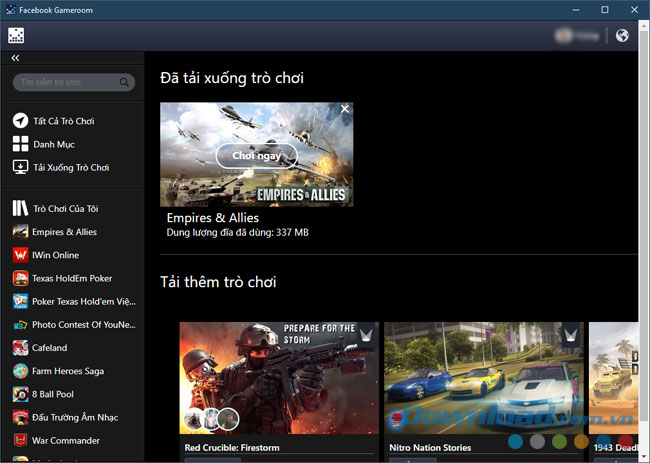This screenshot has width=650, height=463.
Task: Select Tải Xuống Trò Chơi menu item
Action: pyautogui.click(x=70, y=167)
